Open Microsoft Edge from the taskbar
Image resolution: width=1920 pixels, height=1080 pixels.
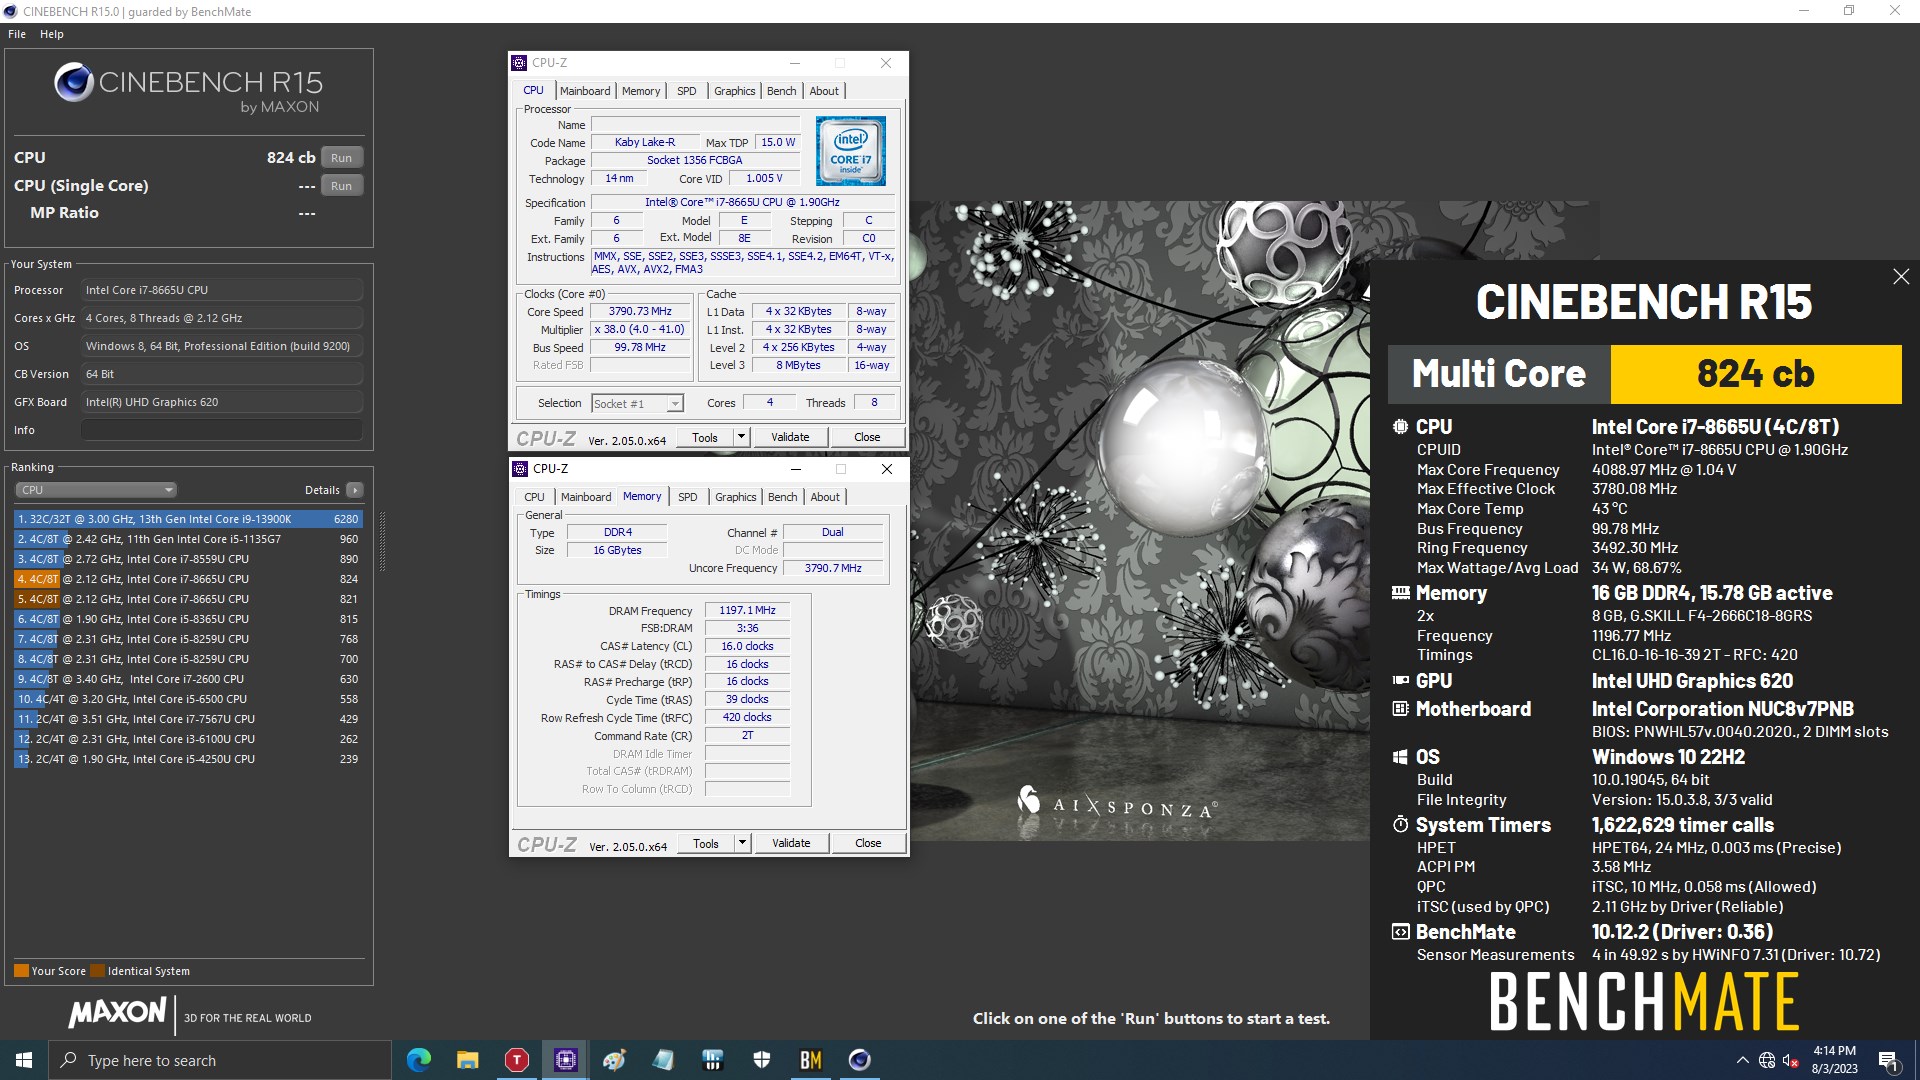419,1060
